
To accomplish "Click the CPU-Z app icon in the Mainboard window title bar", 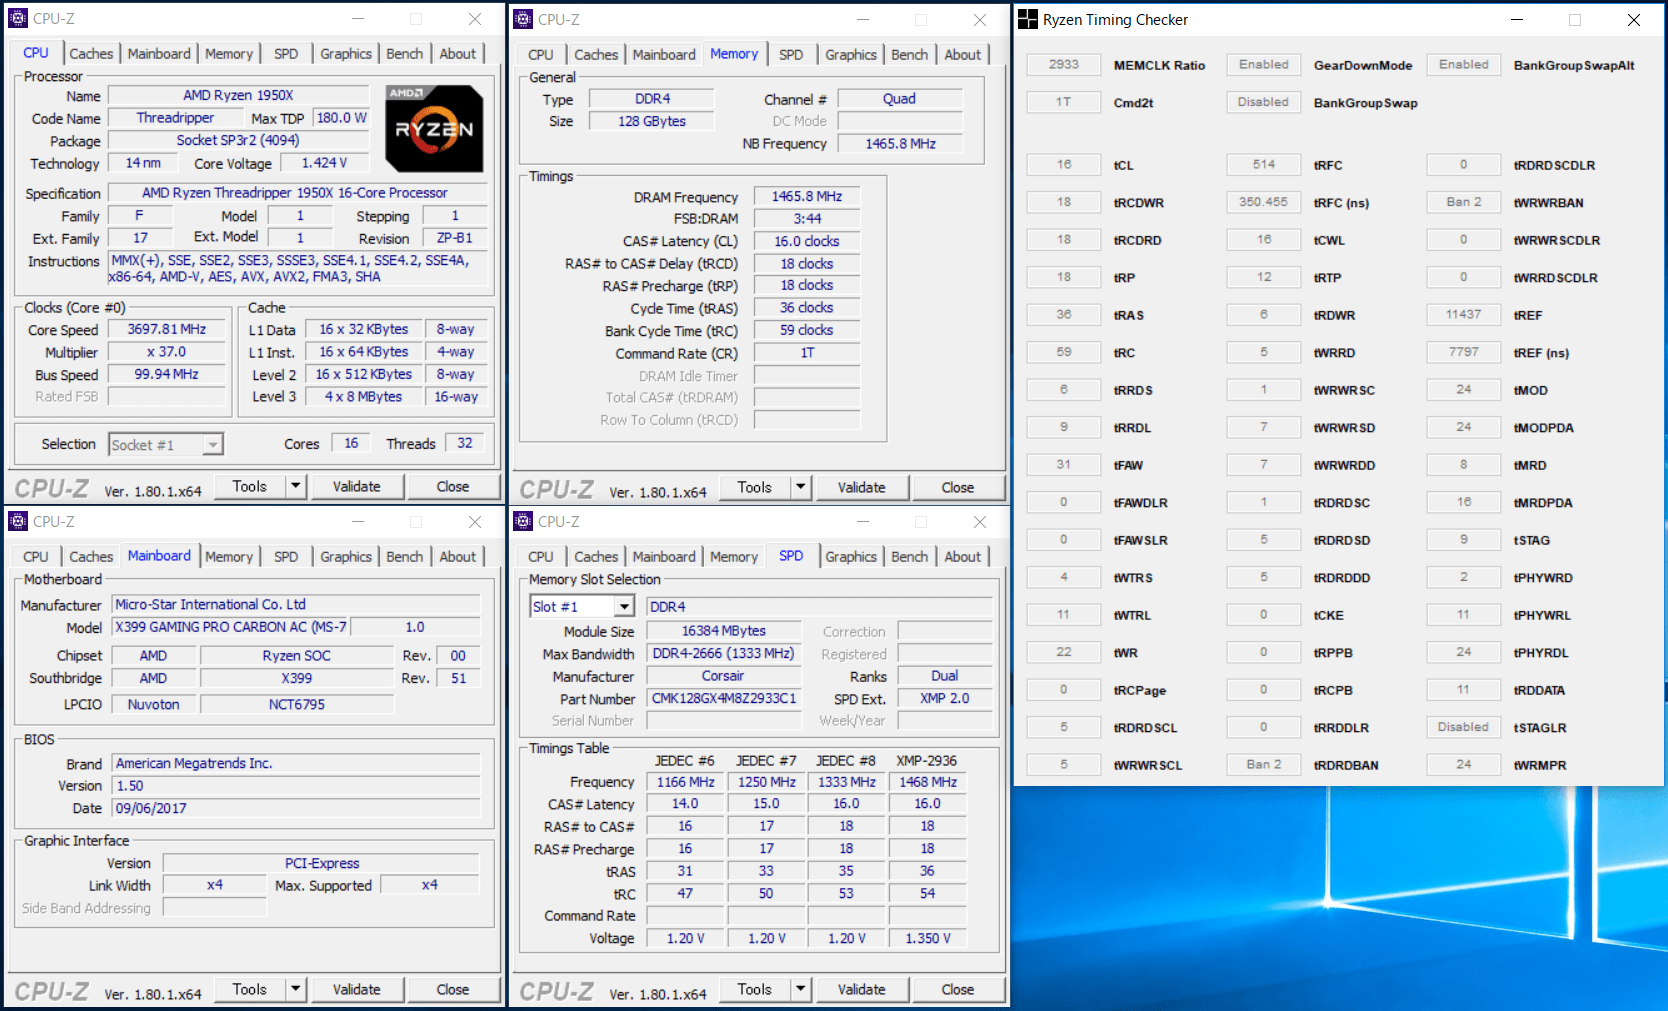I will pyautogui.click(x=18, y=521).
